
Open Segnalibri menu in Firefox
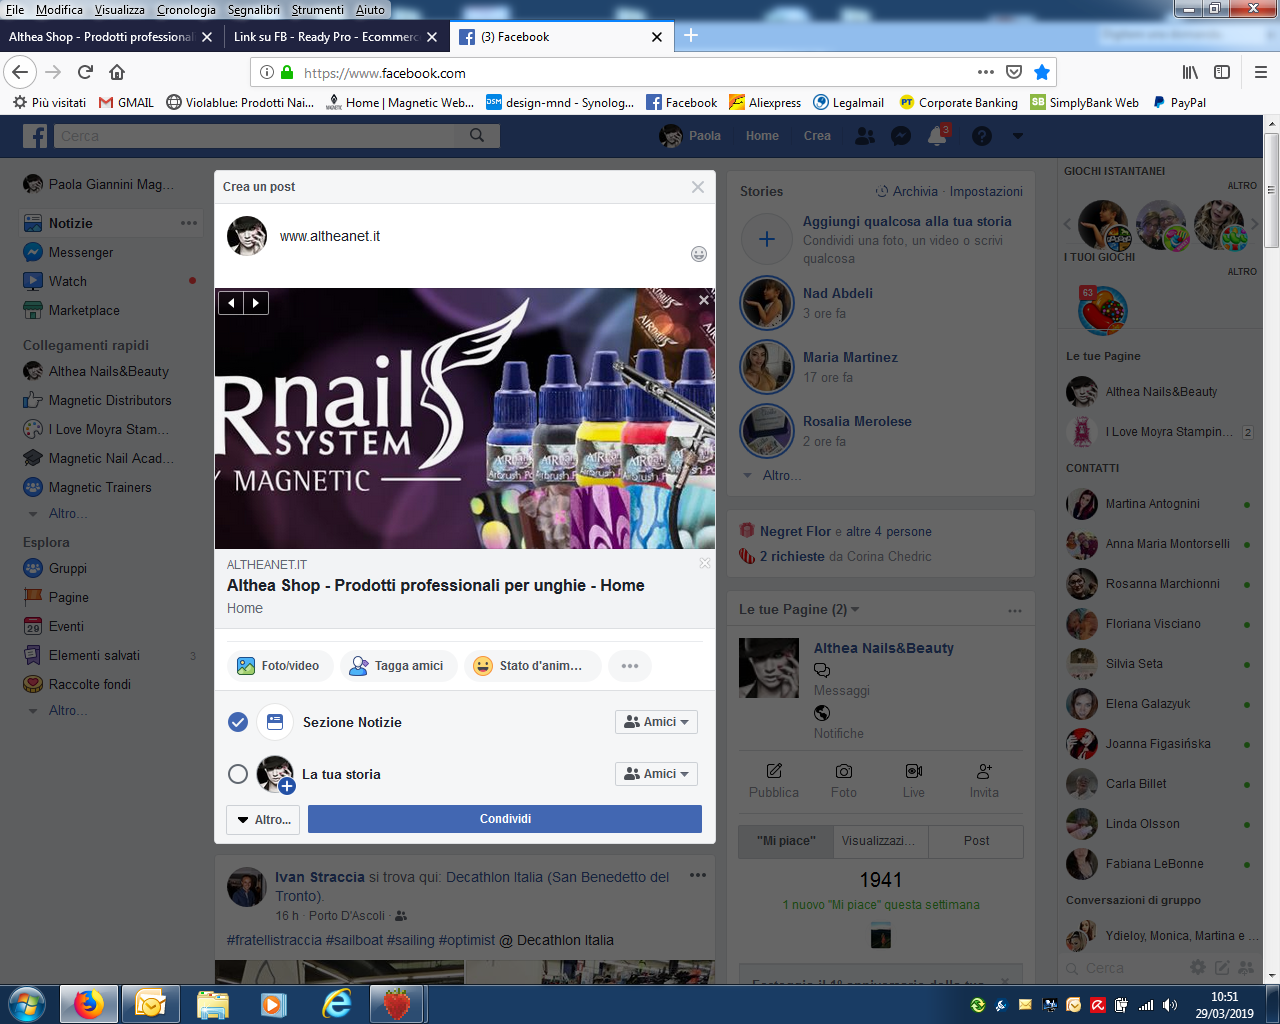(x=254, y=10)
